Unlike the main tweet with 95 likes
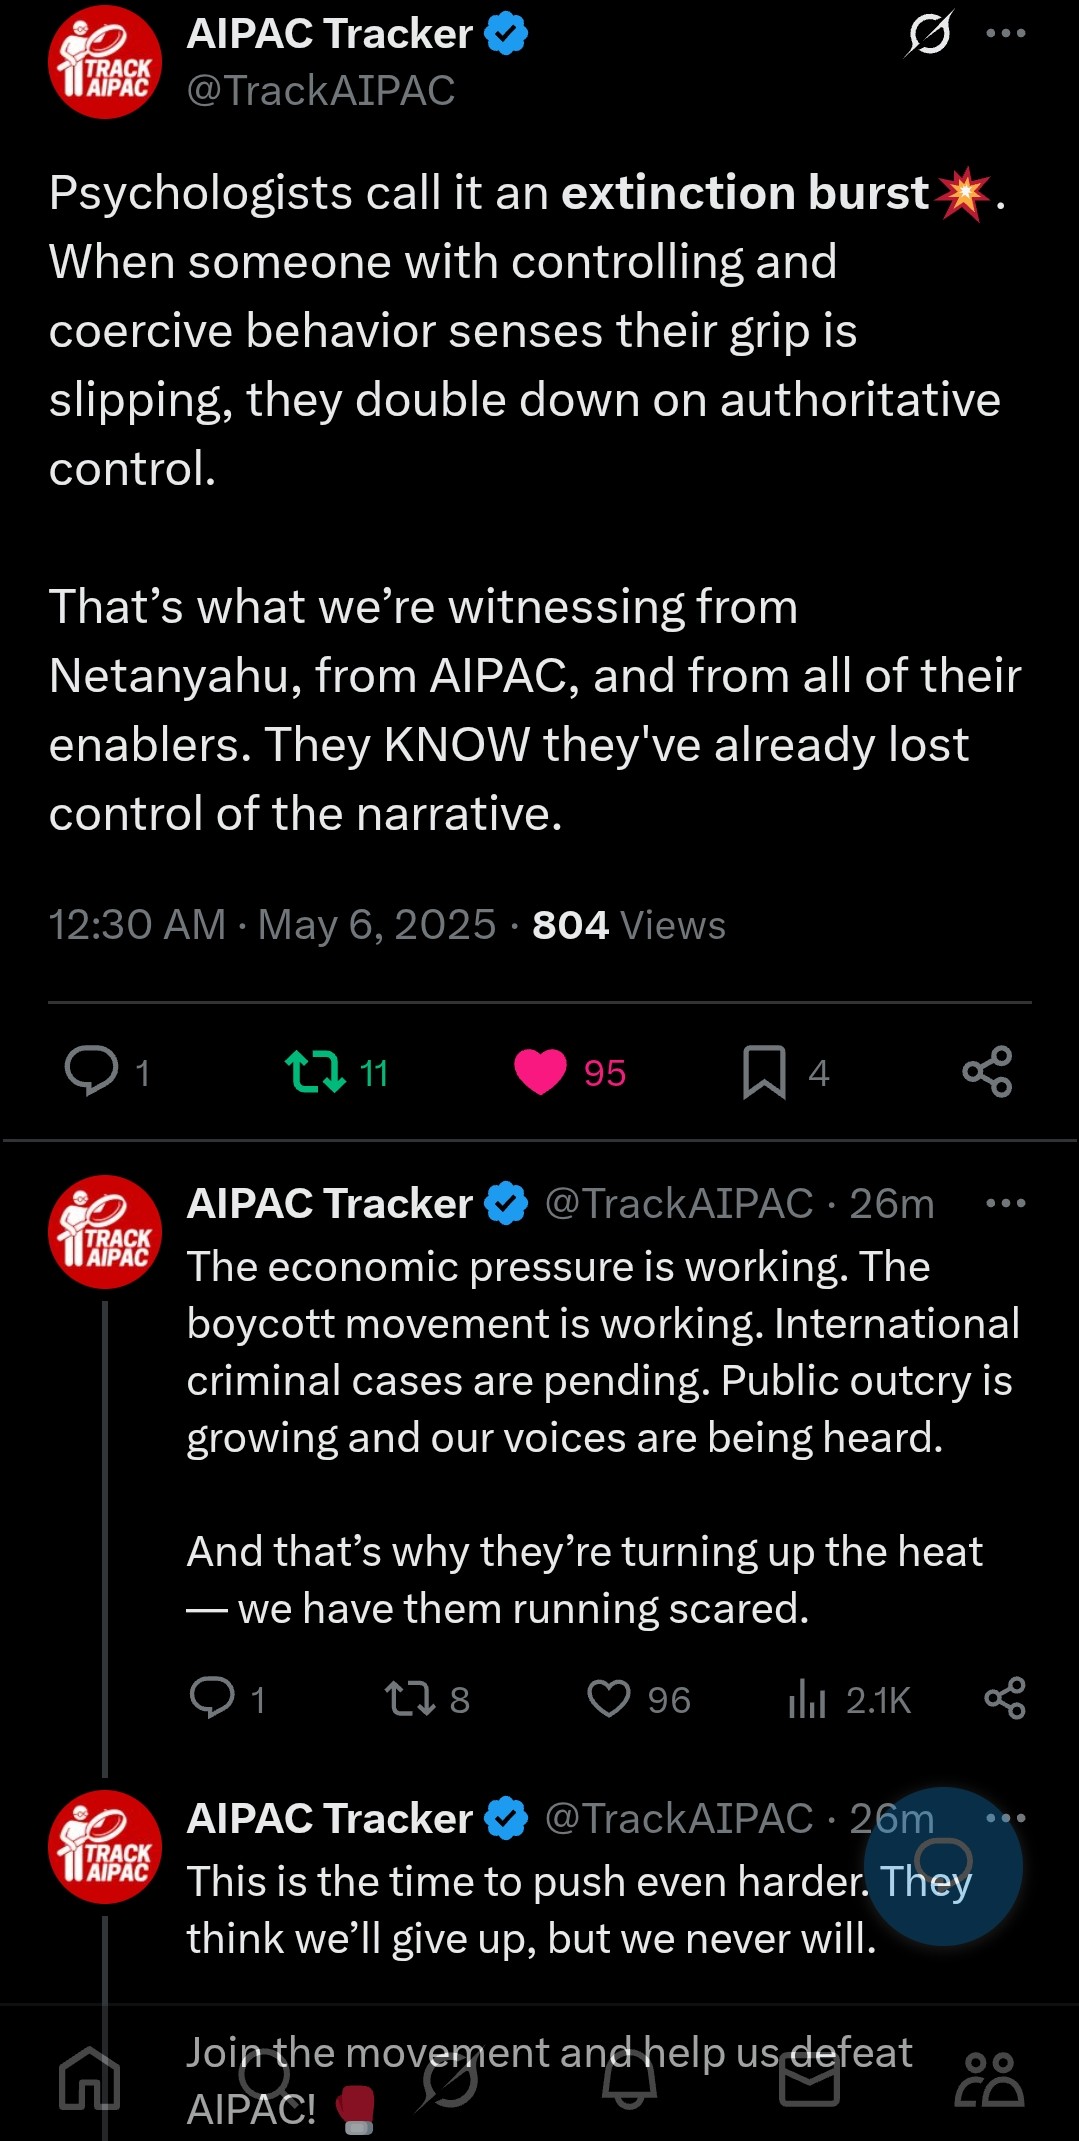 [x=540, y=1072]
